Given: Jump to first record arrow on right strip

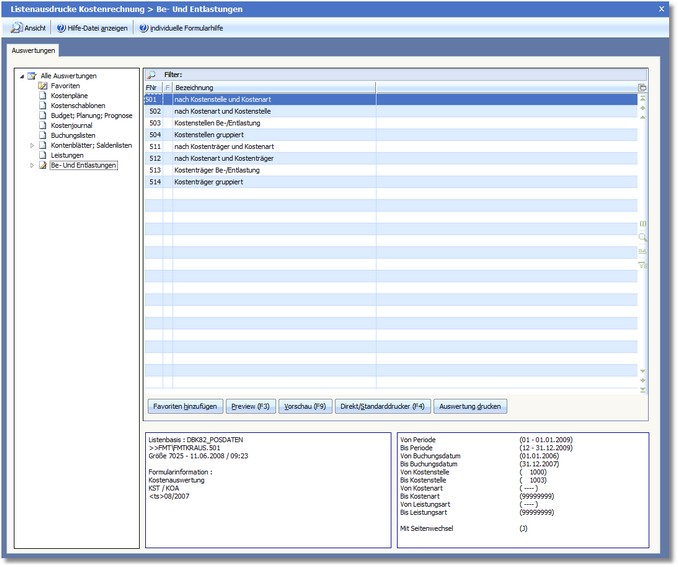Looking at the screenshot, I should (x=642, y=100).
